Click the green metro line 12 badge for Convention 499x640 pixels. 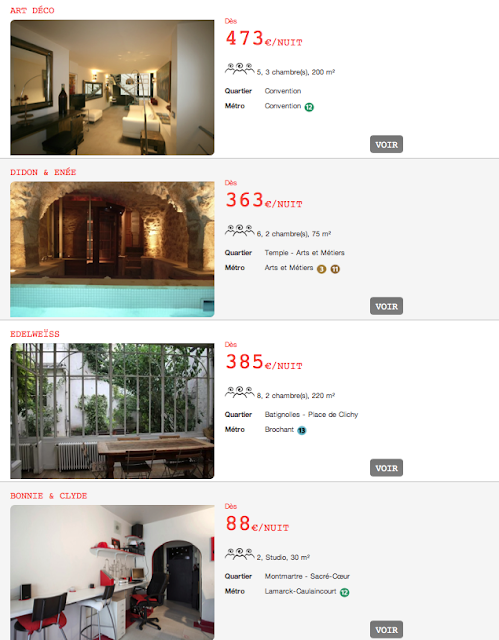tap(309, 107)
